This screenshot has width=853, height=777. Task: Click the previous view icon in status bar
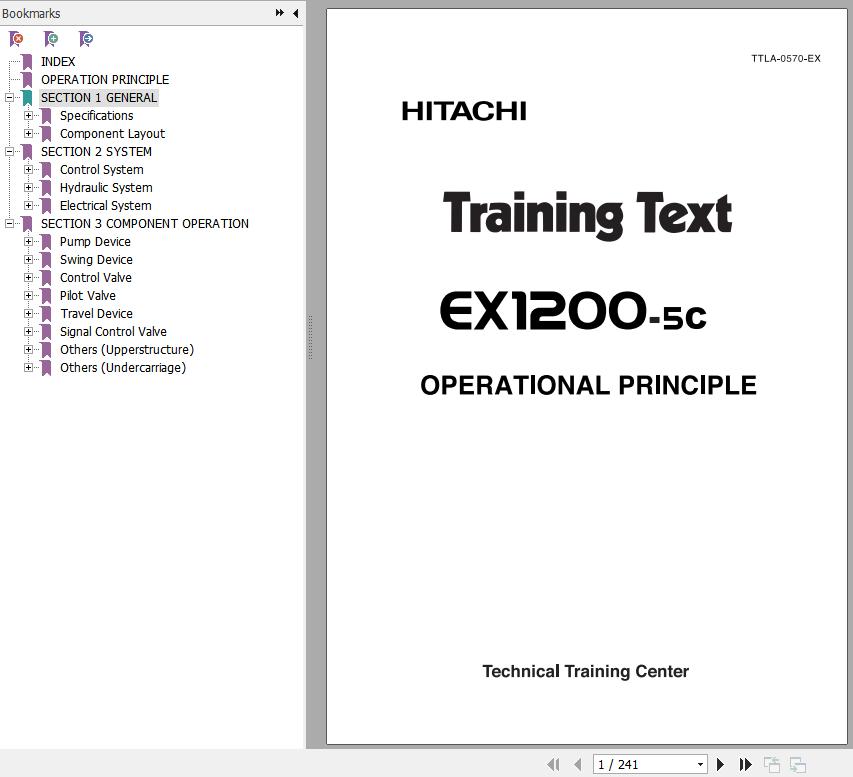point(772,764)
